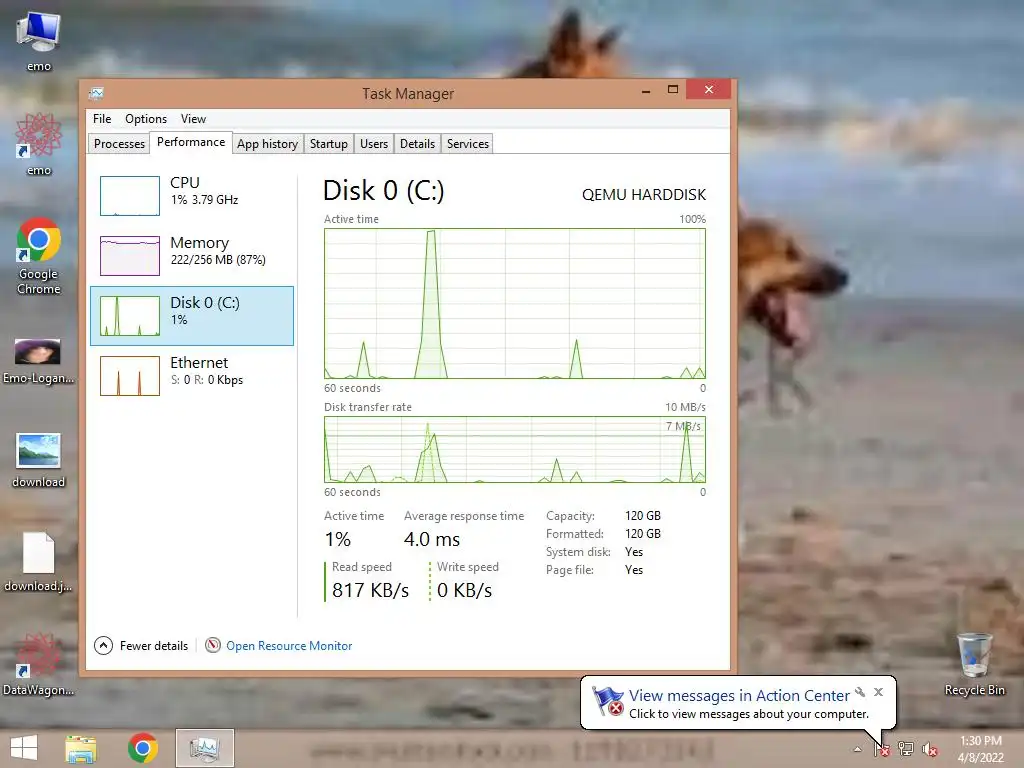Open the Startup tab
1024x768 pixels.
[328, 144]
